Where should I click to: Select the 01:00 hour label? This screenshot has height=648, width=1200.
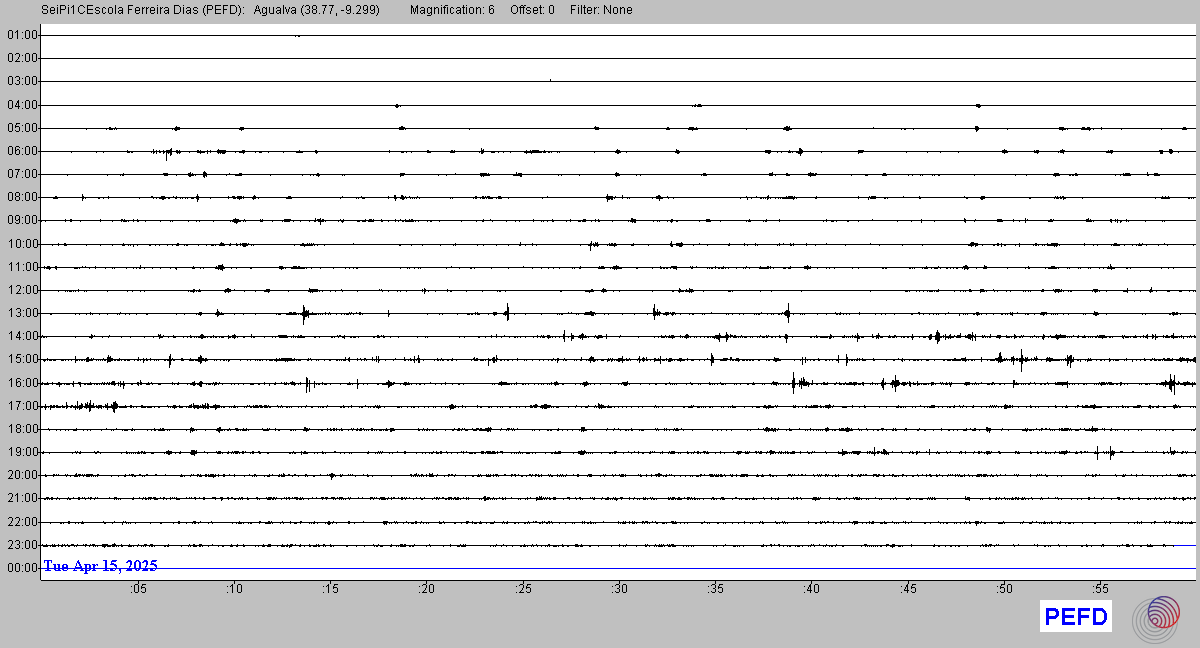point(22,35)
